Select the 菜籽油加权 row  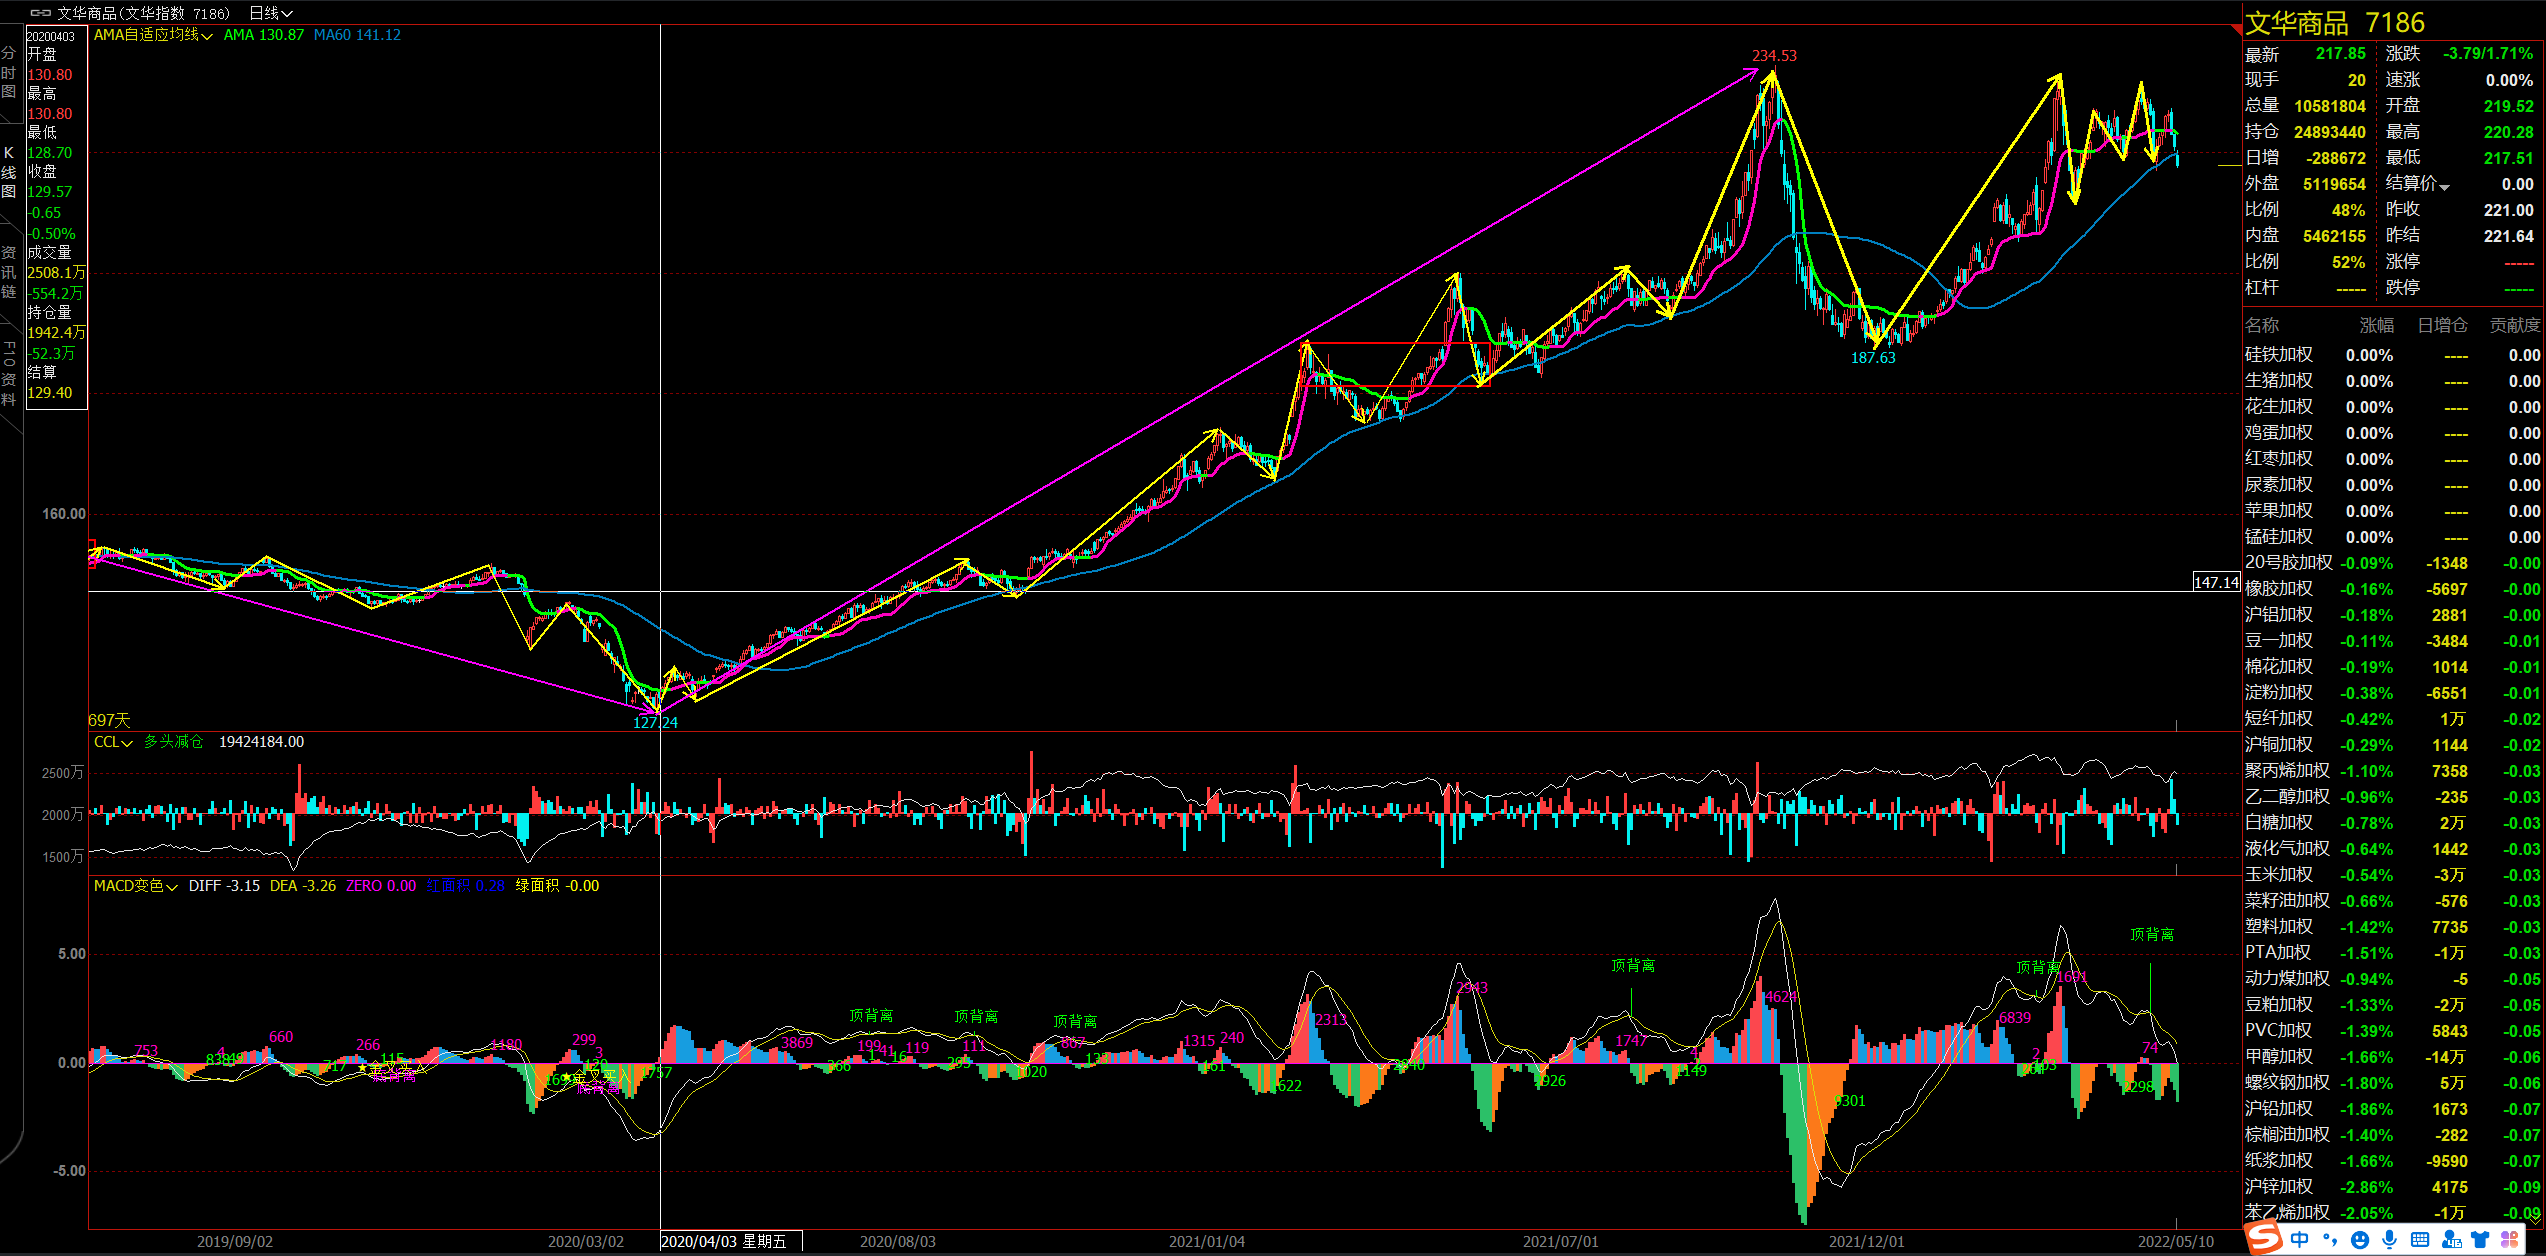click(x=2393, y=901)
